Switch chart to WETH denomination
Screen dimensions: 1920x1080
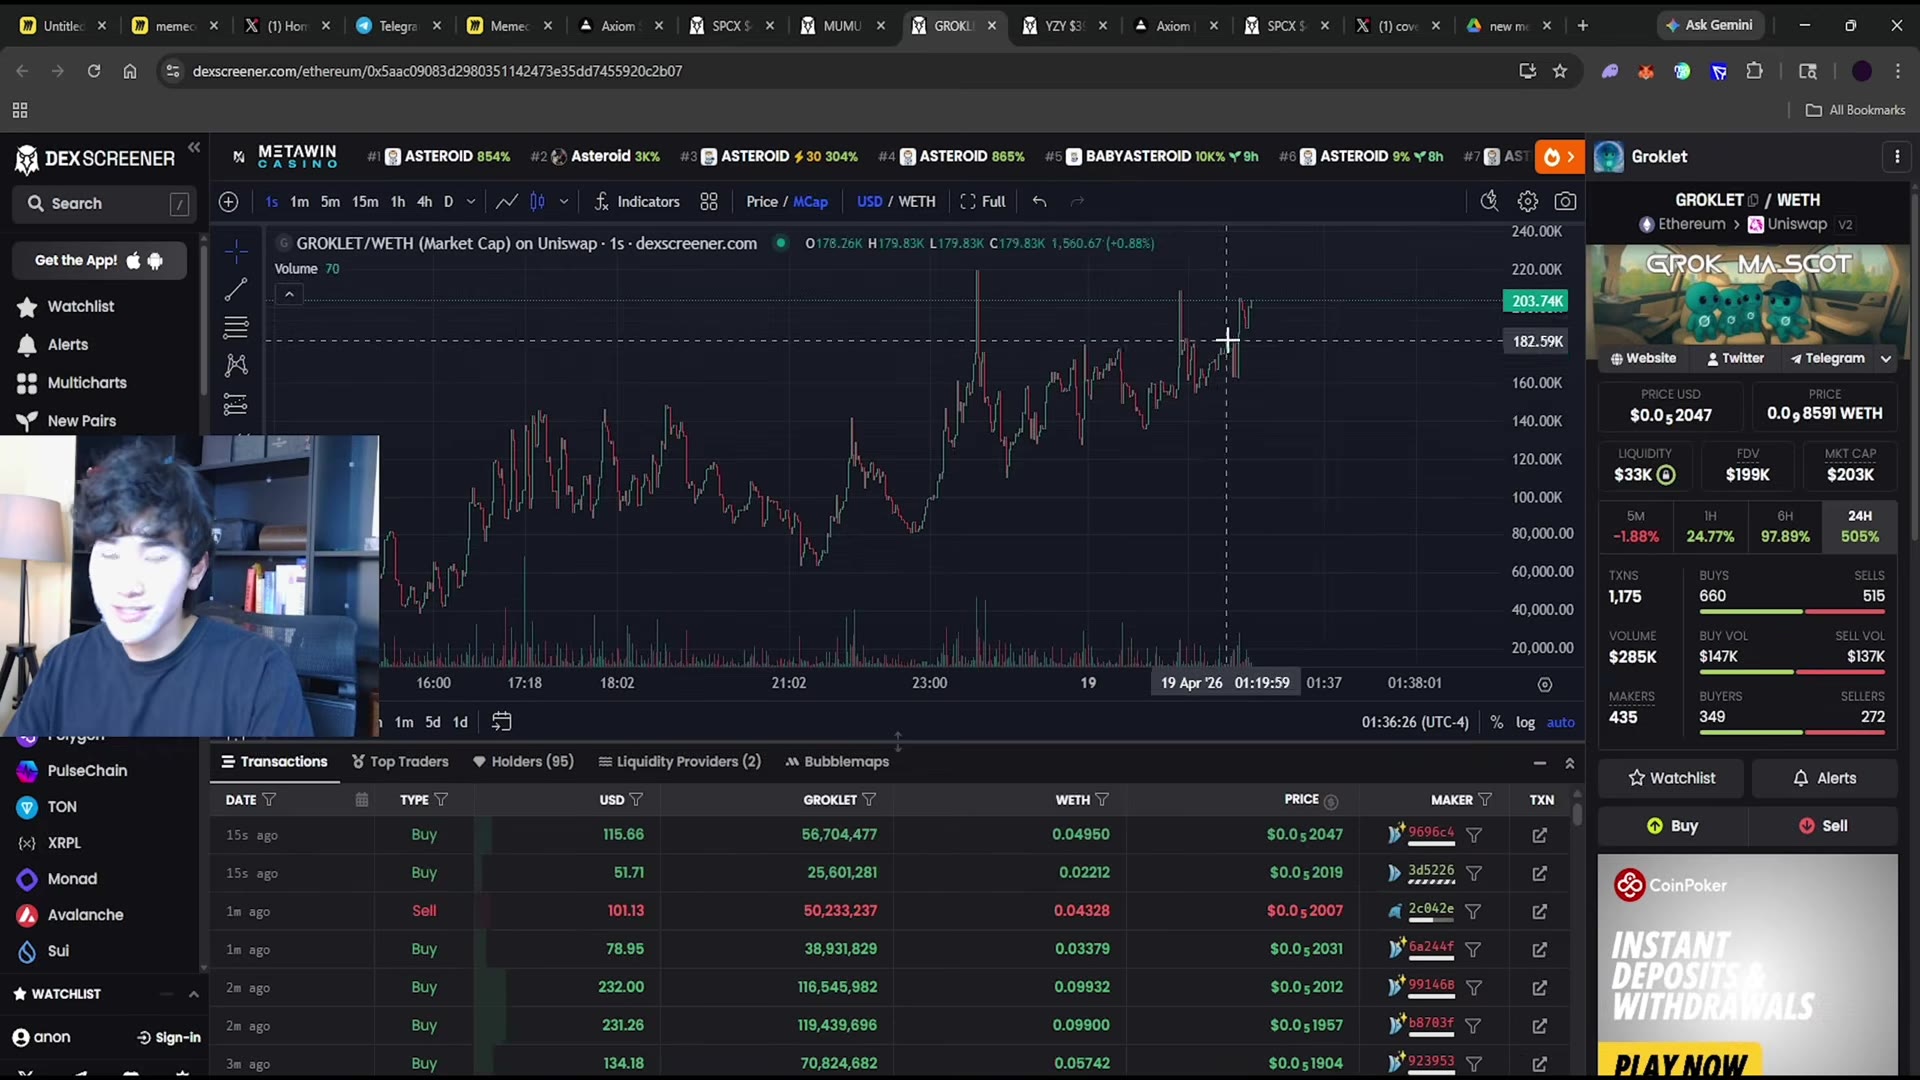point(916,202)
